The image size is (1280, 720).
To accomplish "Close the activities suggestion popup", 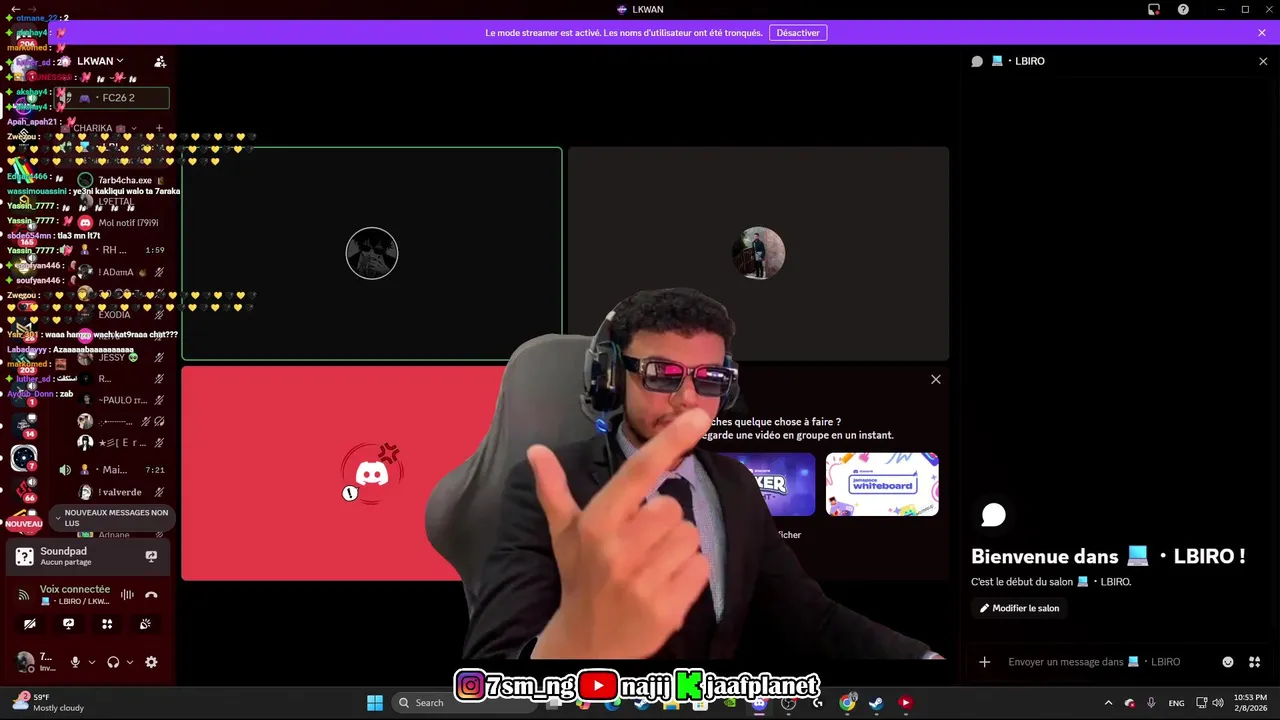I will point(936,379).
